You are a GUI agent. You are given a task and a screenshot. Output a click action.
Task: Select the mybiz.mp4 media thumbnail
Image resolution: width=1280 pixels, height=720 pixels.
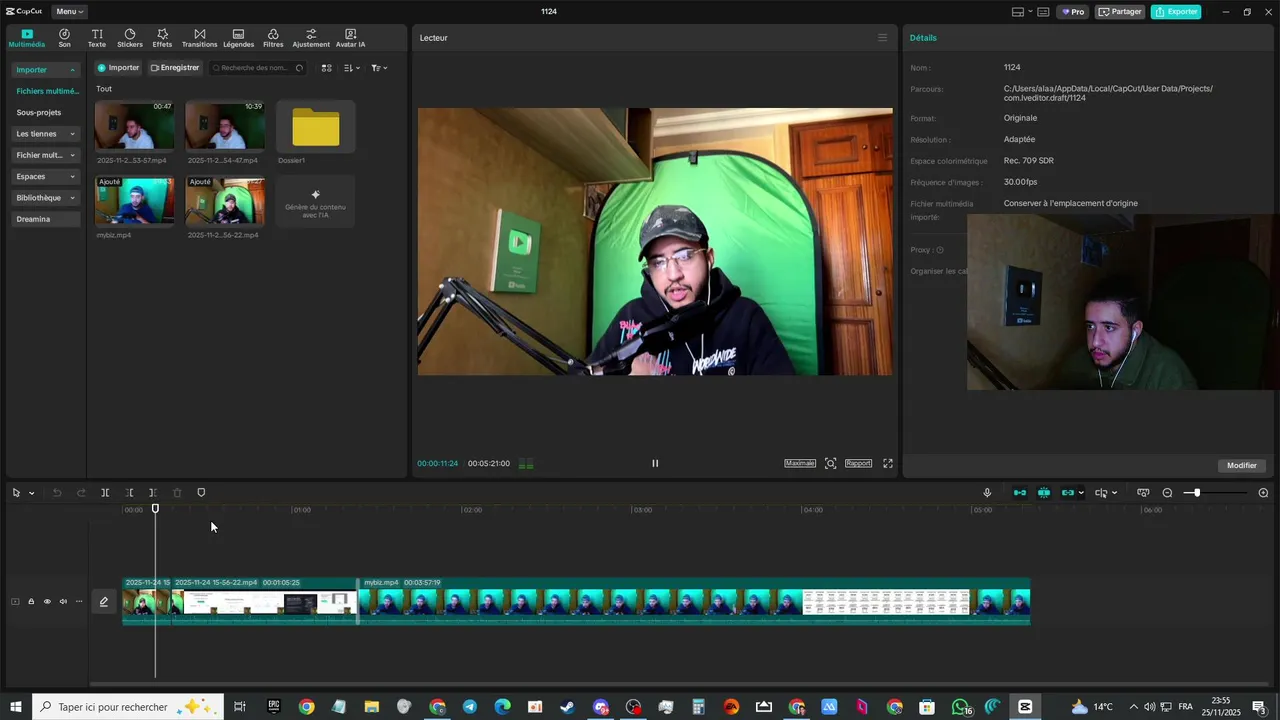[x=134, y=201]
